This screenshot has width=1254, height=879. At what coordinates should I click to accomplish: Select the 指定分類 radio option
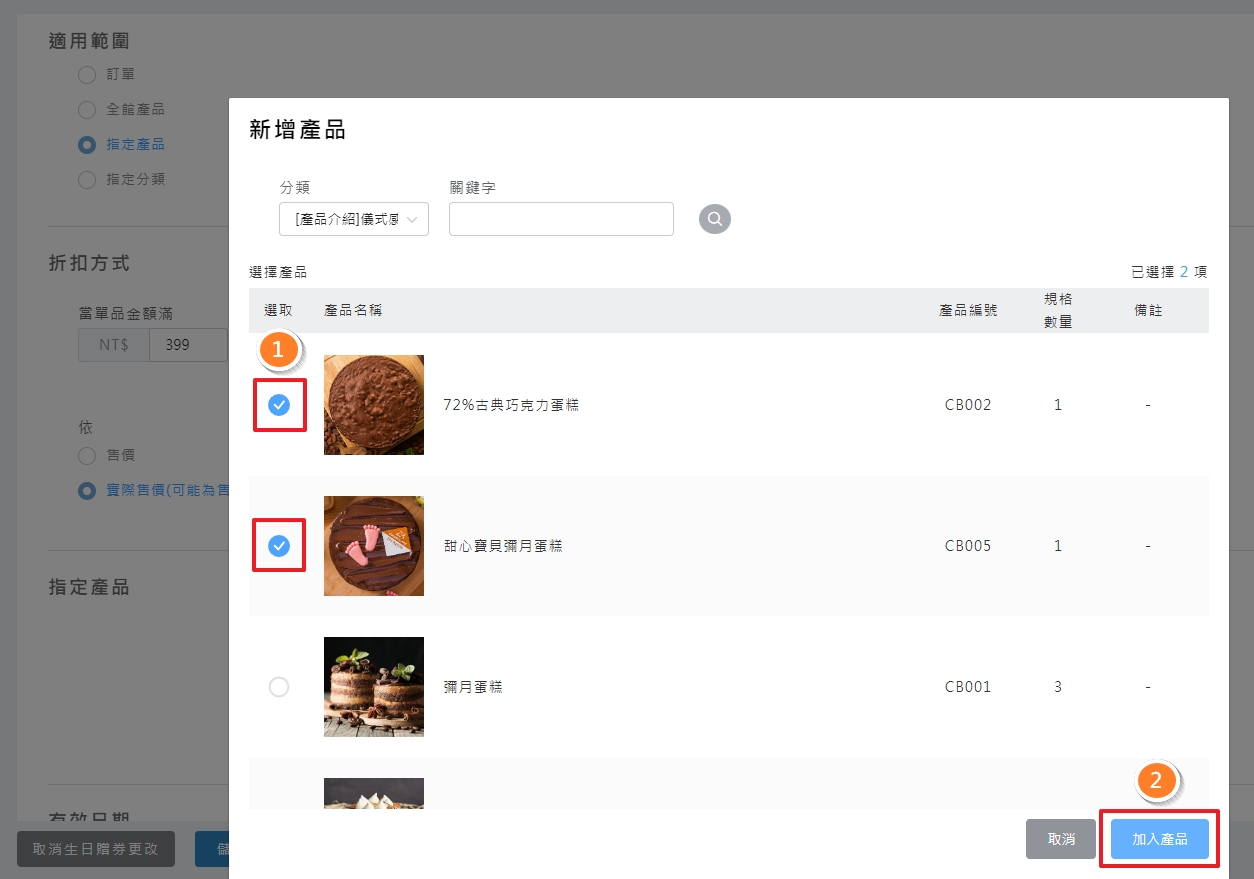[x=87, y=179]
